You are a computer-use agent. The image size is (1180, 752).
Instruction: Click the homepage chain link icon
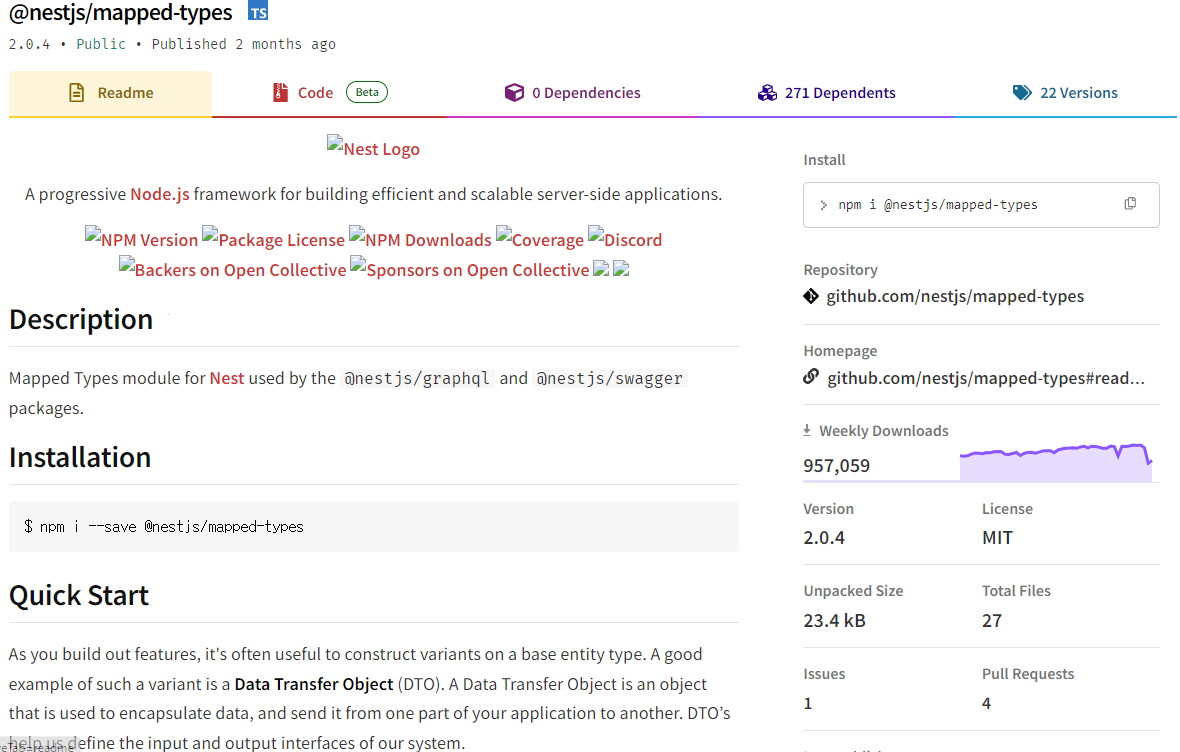pyautogui.click(x=811, y=376)
